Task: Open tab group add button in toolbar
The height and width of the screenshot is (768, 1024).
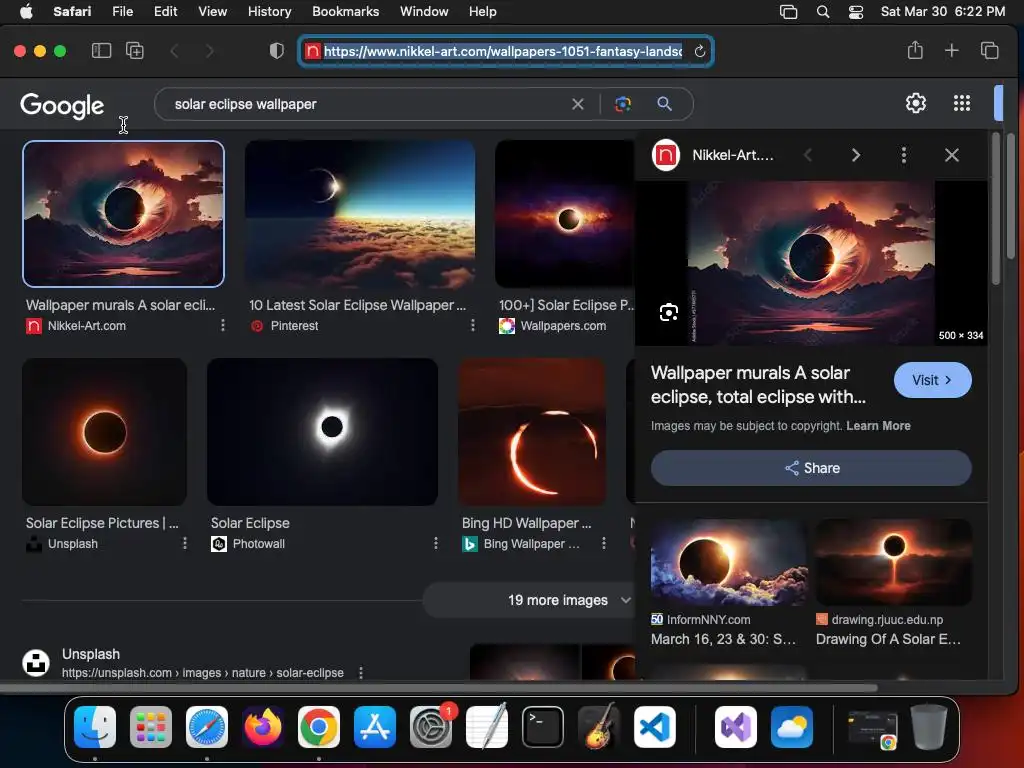Action: coord(135,51)
